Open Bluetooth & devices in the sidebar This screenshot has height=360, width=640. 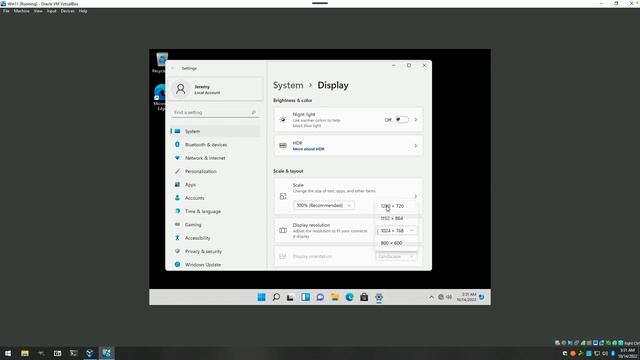215,144
